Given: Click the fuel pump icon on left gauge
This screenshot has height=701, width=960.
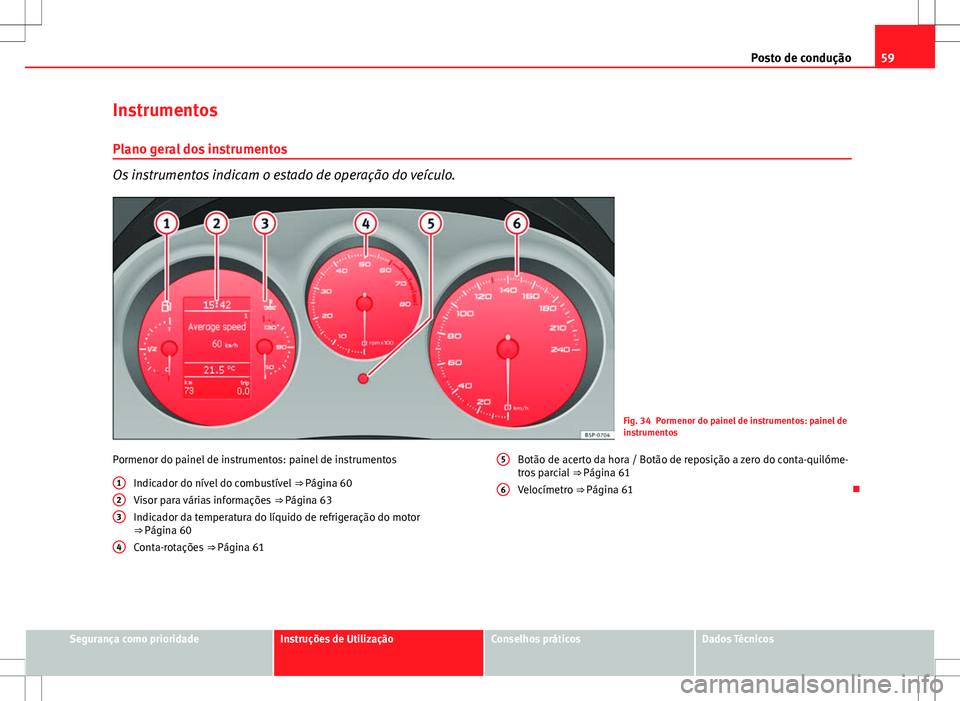Looking at the screenshot, I should click(x=166, y=306).
